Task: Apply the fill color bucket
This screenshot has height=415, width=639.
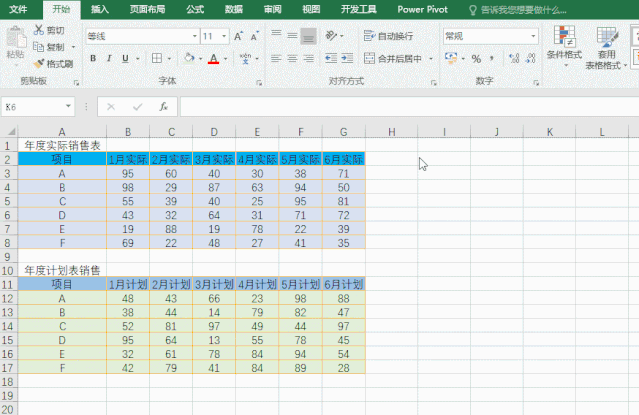Action: (x=189, y=58)
